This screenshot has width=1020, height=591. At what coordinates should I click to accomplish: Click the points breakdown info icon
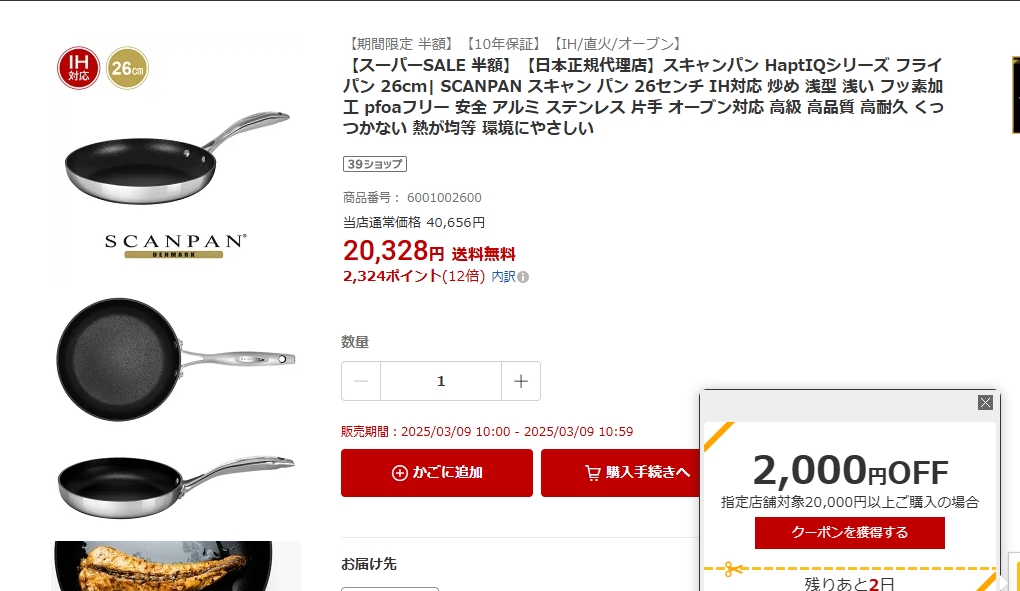coord(523,277)
